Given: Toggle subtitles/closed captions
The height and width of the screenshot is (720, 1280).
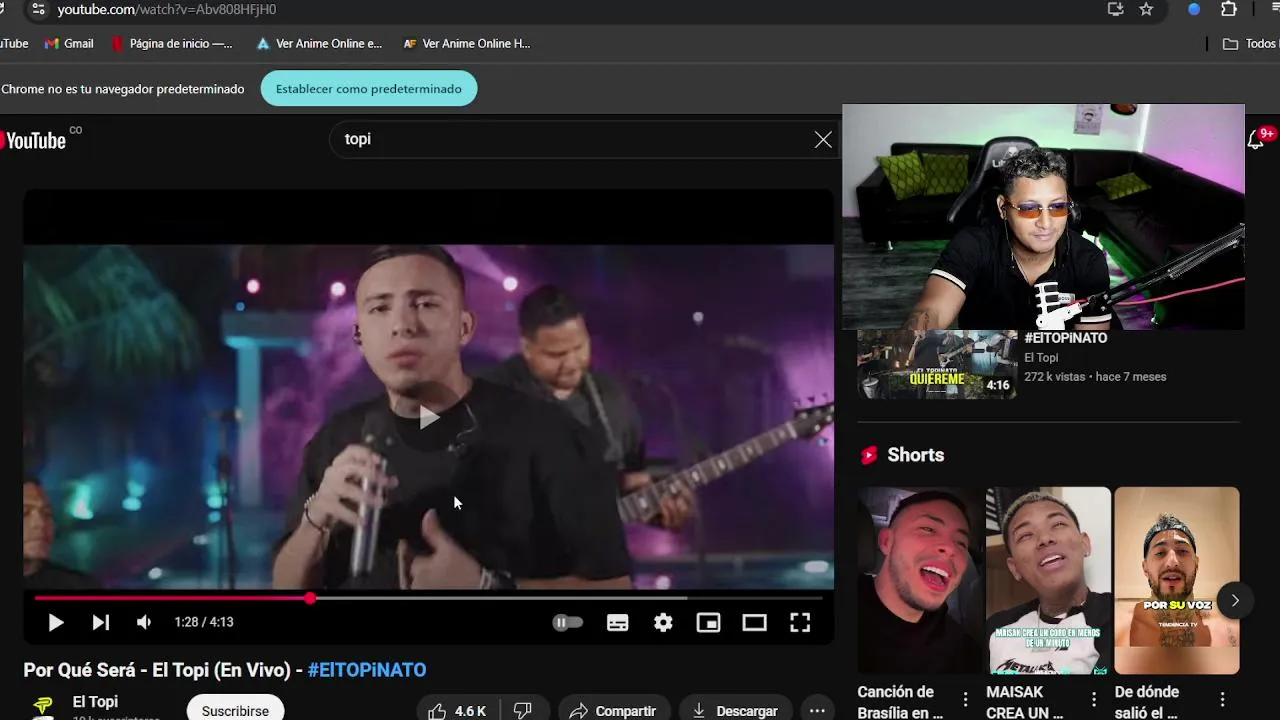Looking at the screenshot, I should [618, 622].
